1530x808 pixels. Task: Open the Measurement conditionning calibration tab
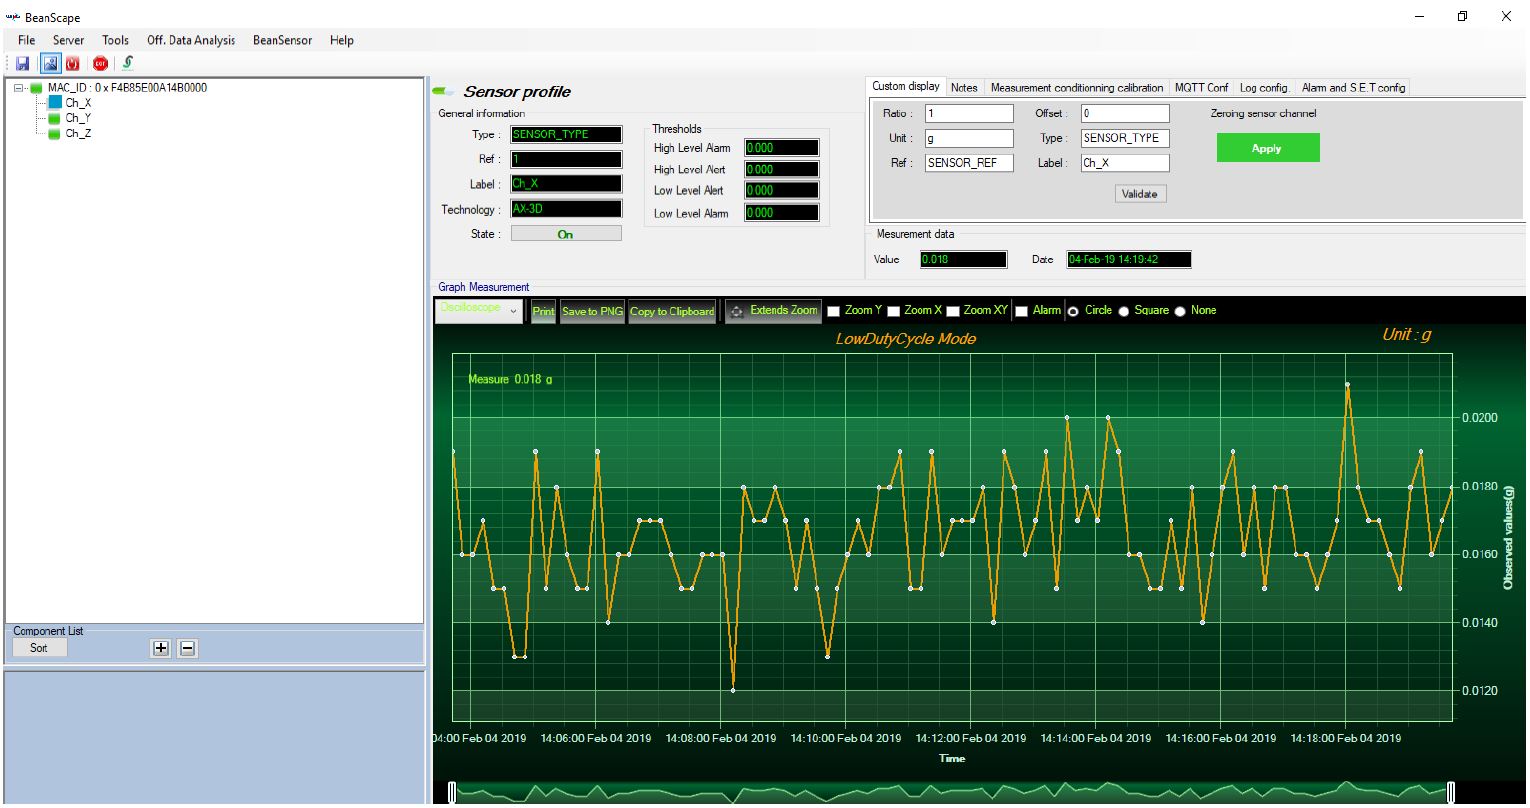[x=1077, y=88]
